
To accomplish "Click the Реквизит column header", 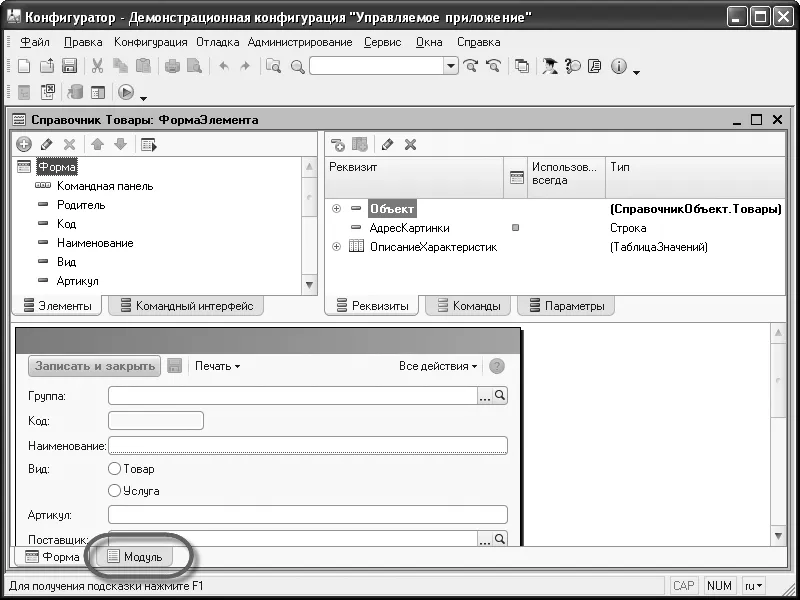I will (414, 177).
